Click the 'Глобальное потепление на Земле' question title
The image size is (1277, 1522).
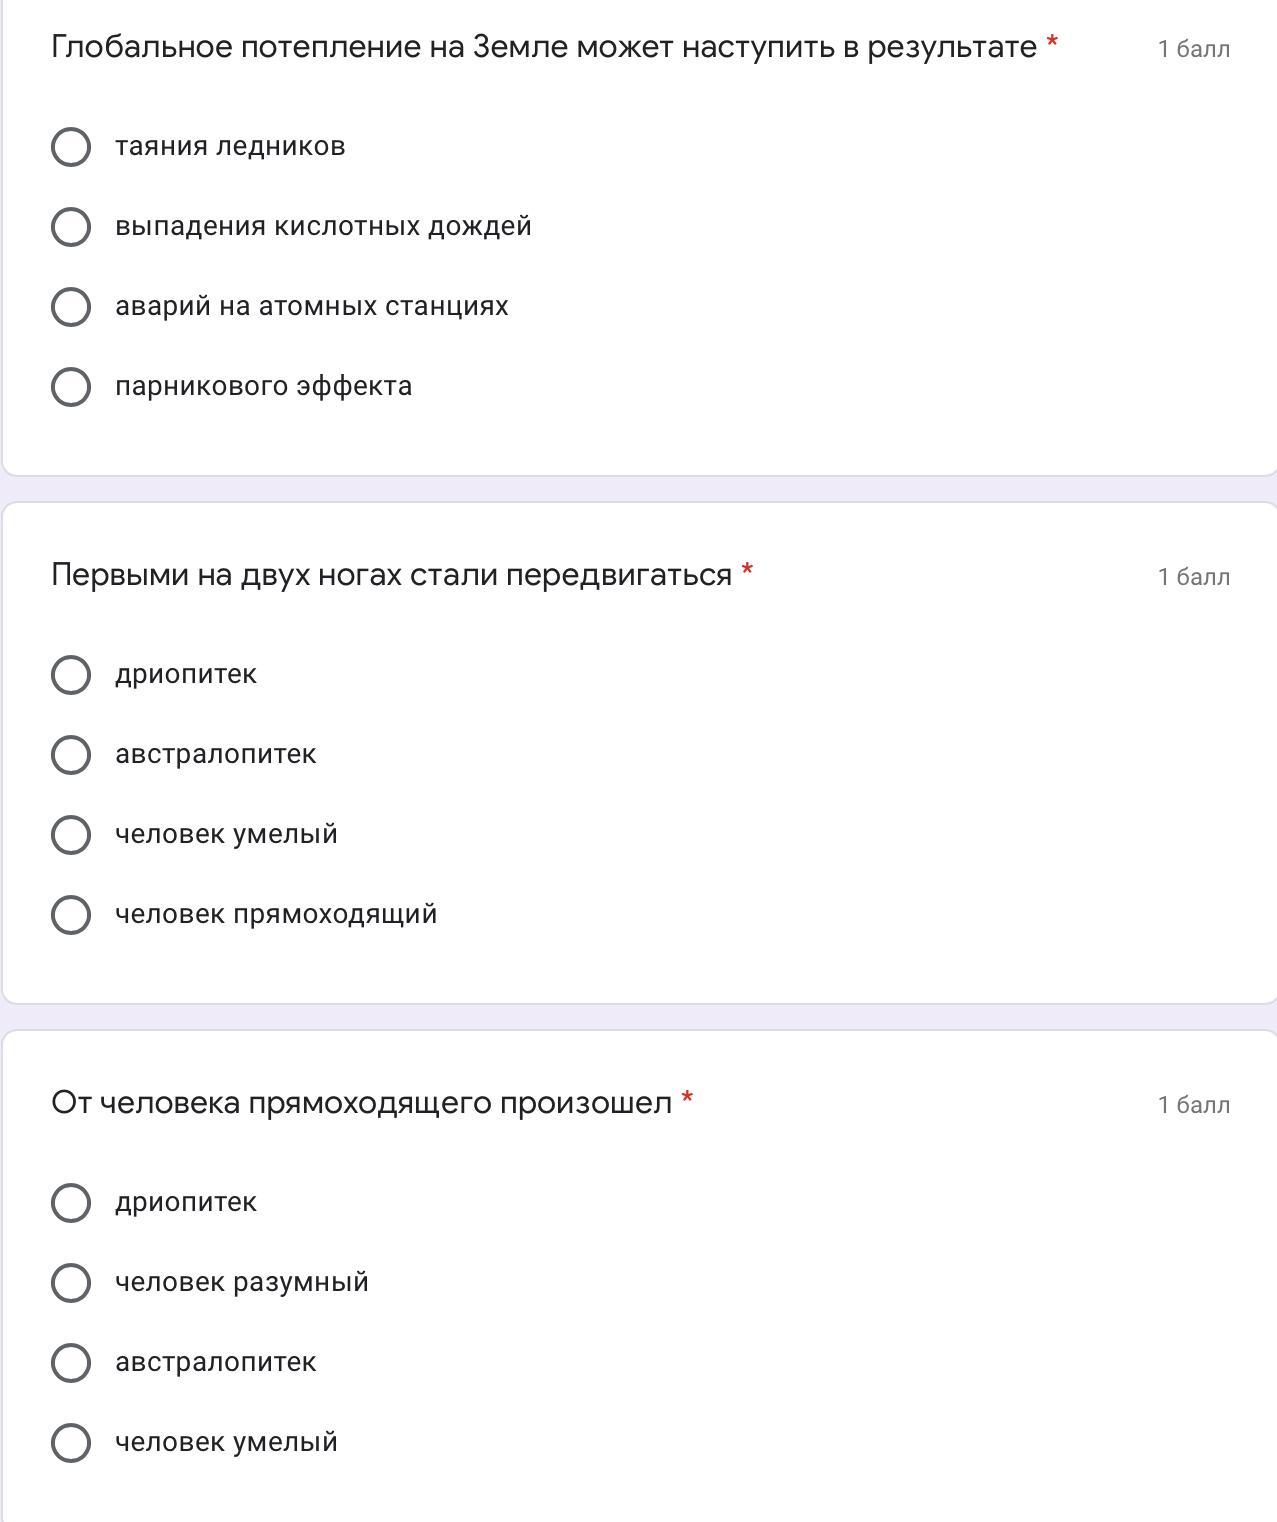point(543,47)
